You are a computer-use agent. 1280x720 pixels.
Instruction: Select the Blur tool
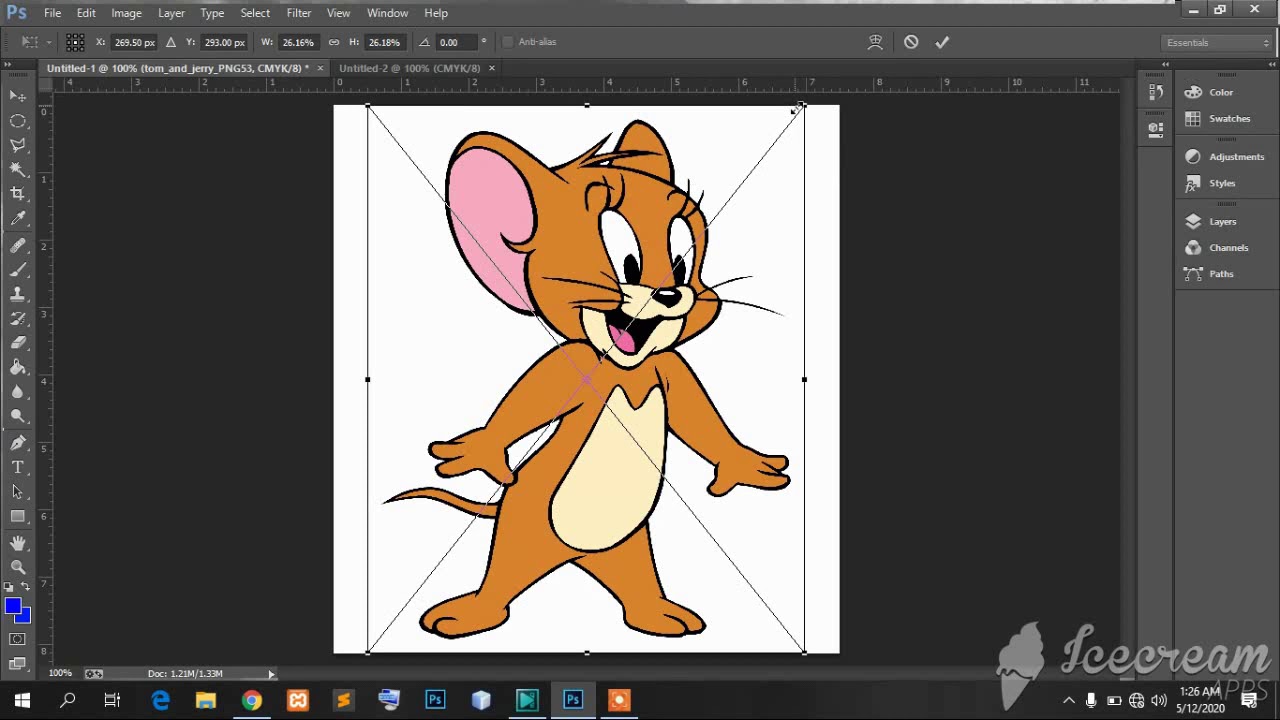point(18,392)
